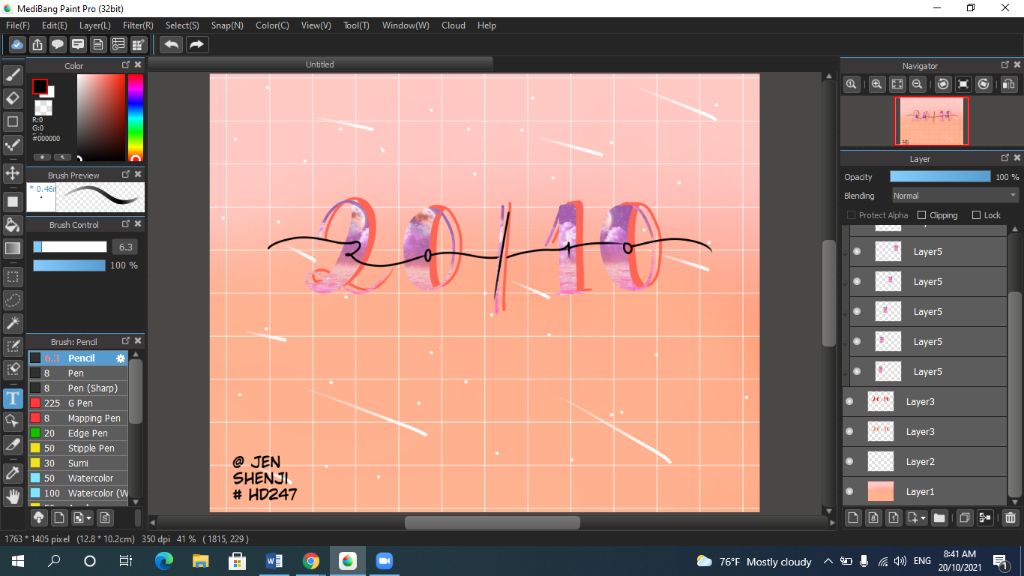Add a new layer folder
The height and width of the screenshot is (576, 1024).
[939, 518]
